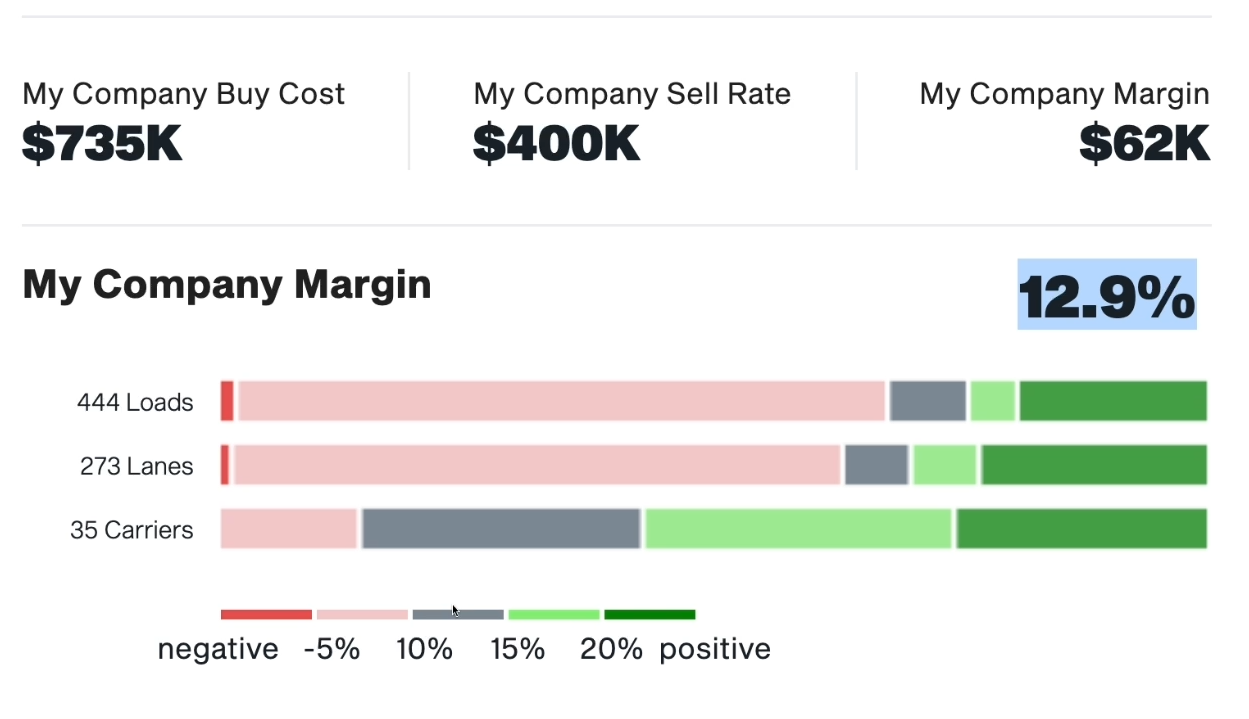Click the light green segment in Carriers bar
The height and width of the screenshot is (719, 1249).
coord(798,529)
